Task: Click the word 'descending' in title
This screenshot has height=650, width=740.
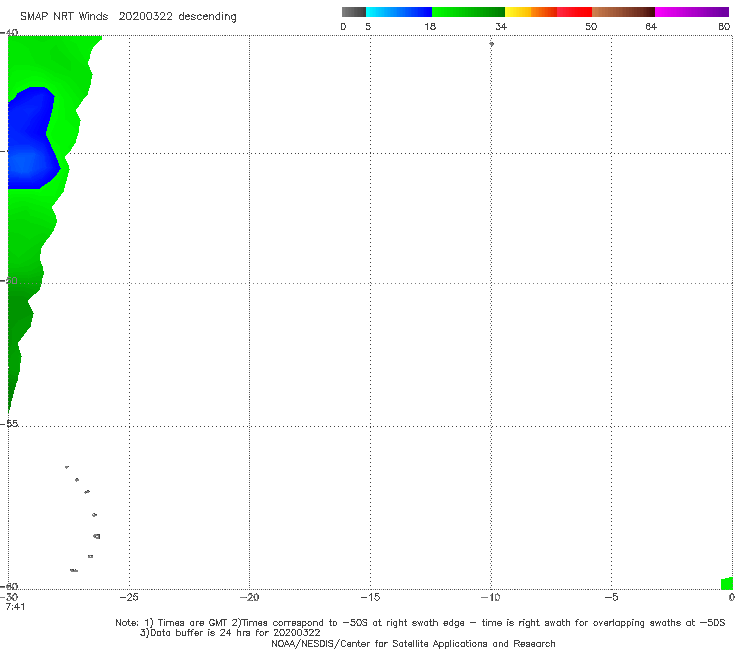Action: point(207,17)
